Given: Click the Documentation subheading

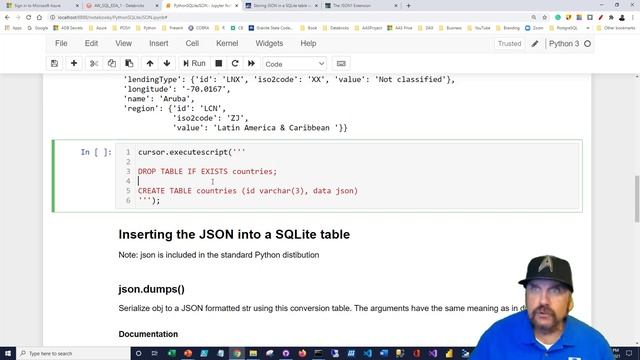Looking at the screenshot, I should [148, 334].
